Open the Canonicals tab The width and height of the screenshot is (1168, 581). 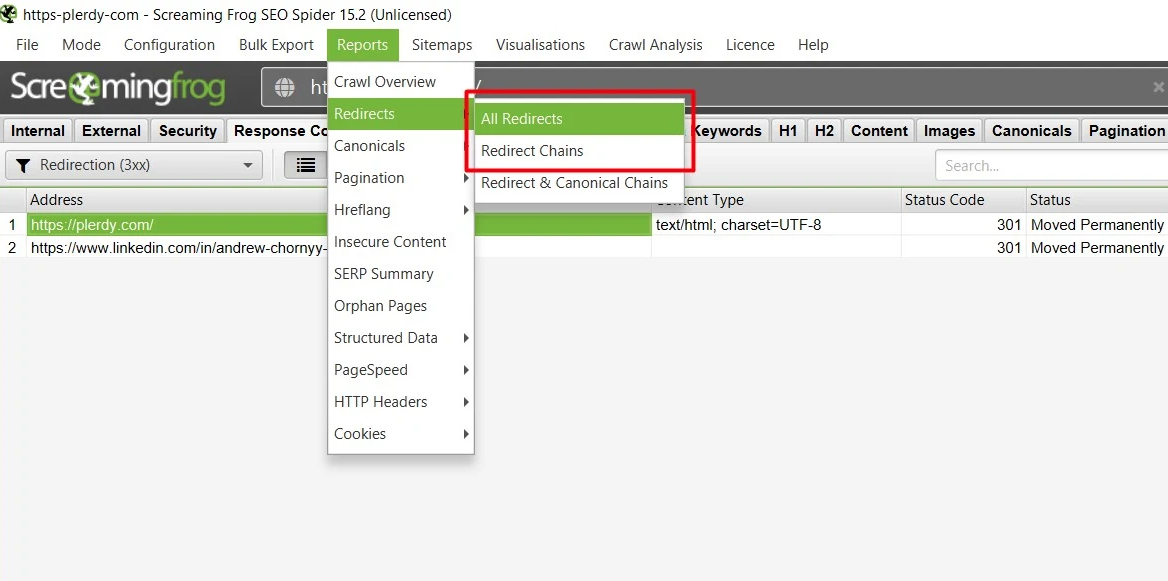pyautogui.click(x=1031, y=130)
